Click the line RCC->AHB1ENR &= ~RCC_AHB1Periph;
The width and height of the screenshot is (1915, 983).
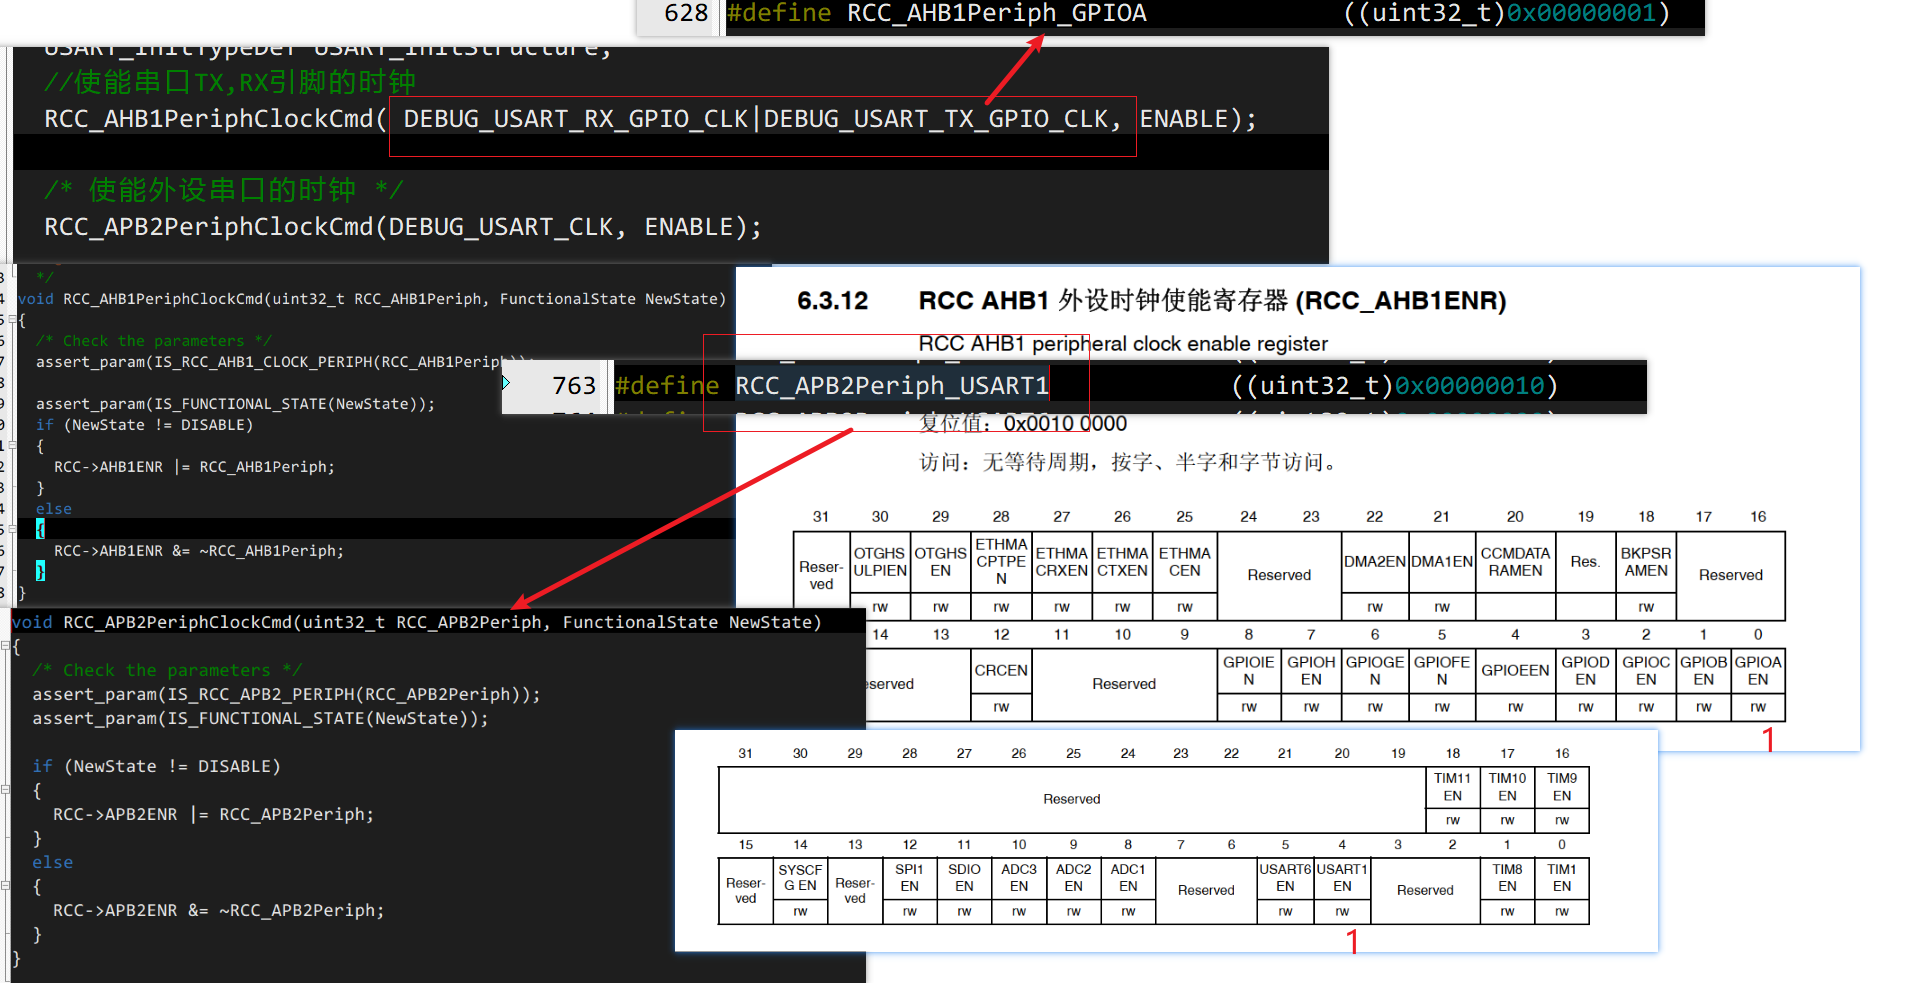[199, 551]
